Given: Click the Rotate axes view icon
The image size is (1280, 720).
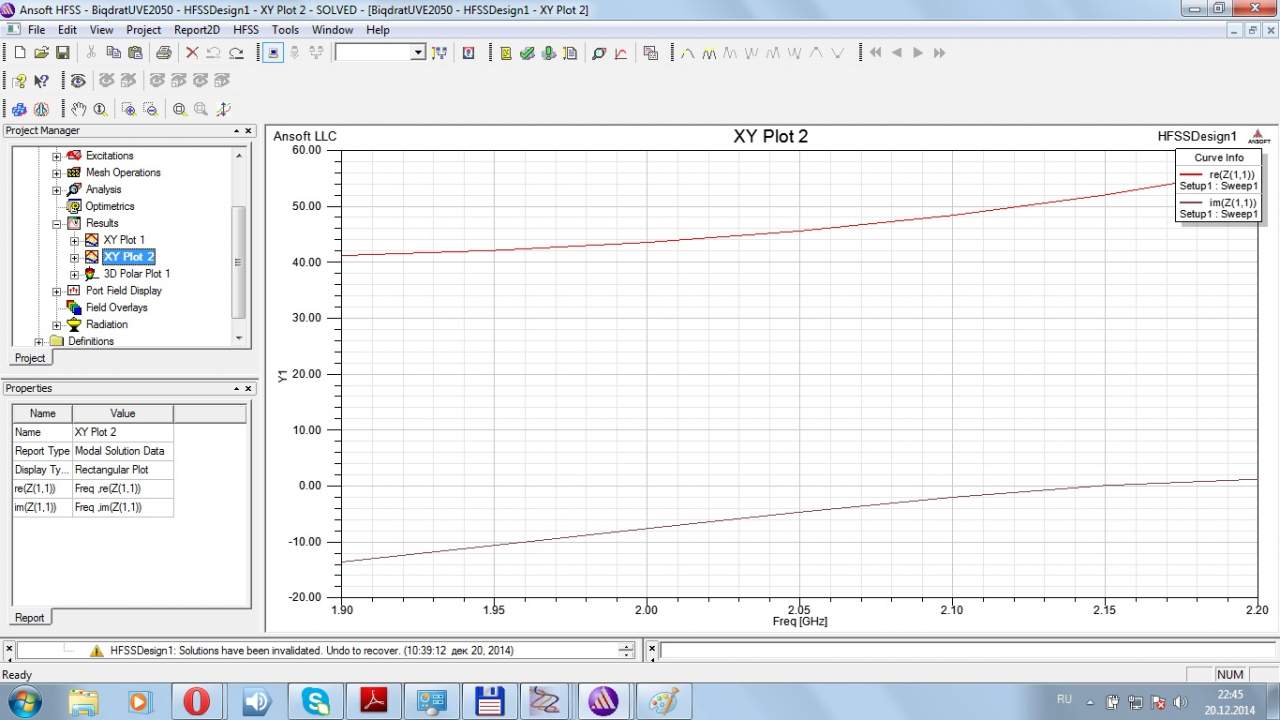Looking at the screenshot, I should [x=223, y=109].
